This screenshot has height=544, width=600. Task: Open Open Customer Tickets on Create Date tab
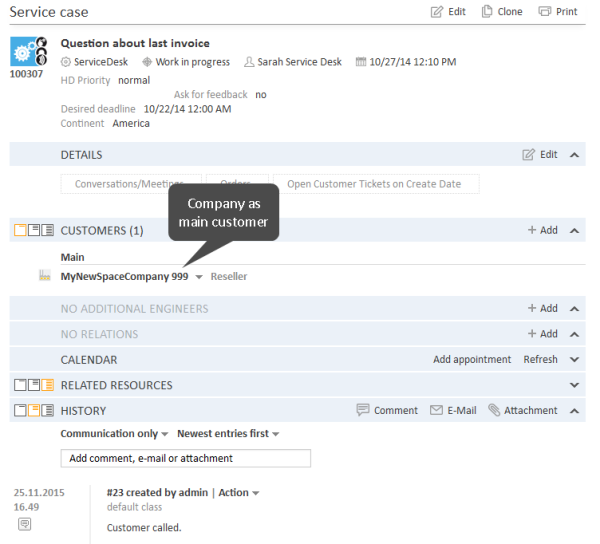(376, 184)
